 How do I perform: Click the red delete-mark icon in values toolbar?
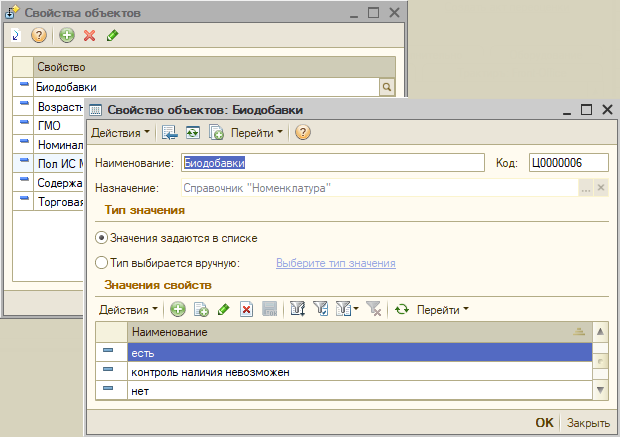click(246, 310)
